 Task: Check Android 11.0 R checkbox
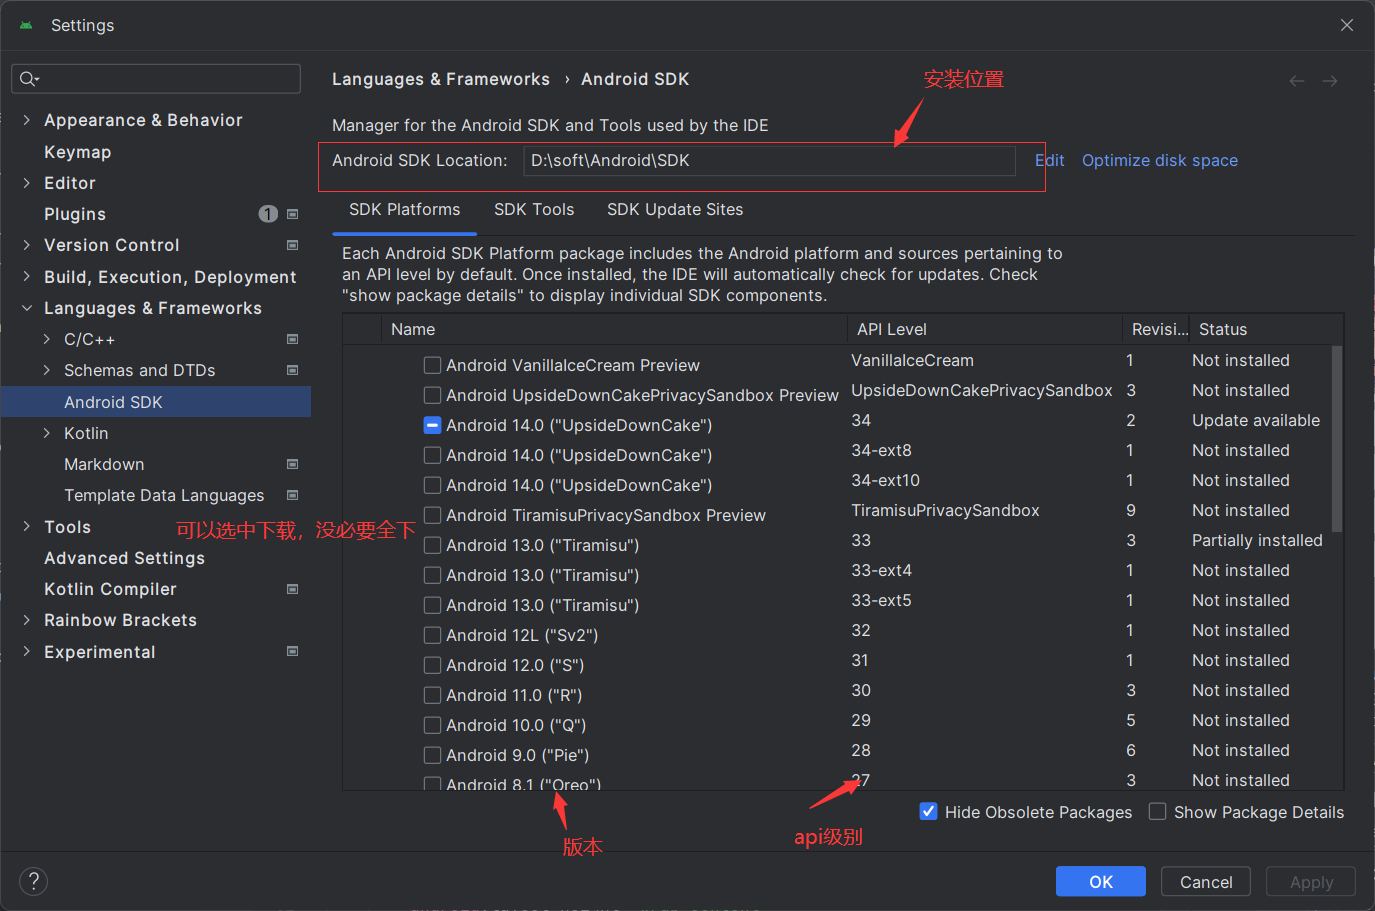(x=432, y=695)
